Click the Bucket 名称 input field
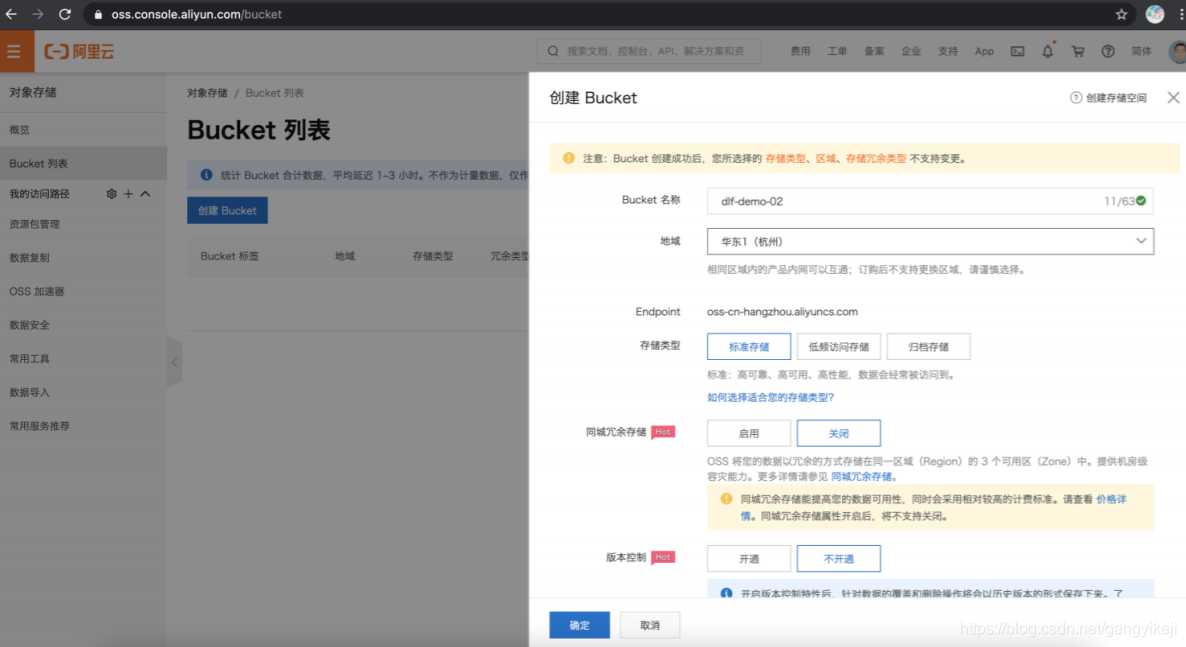1186x647 pixels. click(900, 200)
